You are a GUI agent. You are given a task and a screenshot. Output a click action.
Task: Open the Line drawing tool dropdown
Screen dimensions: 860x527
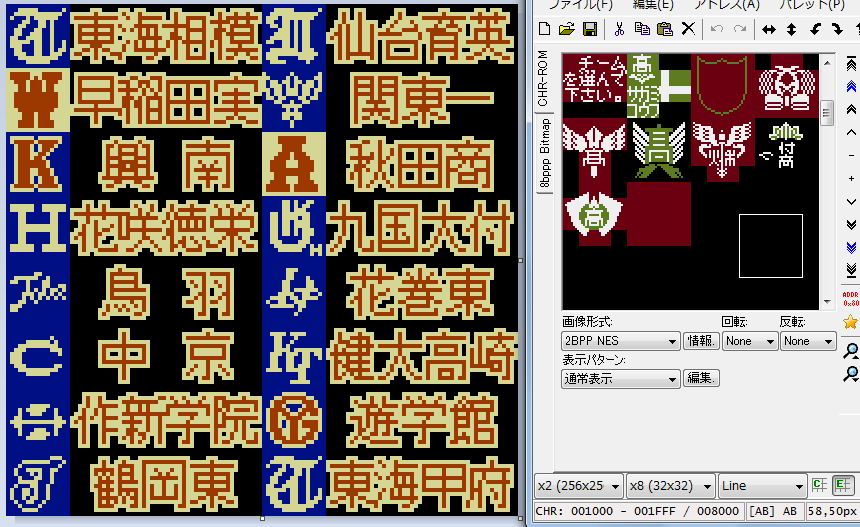point(762,486)
